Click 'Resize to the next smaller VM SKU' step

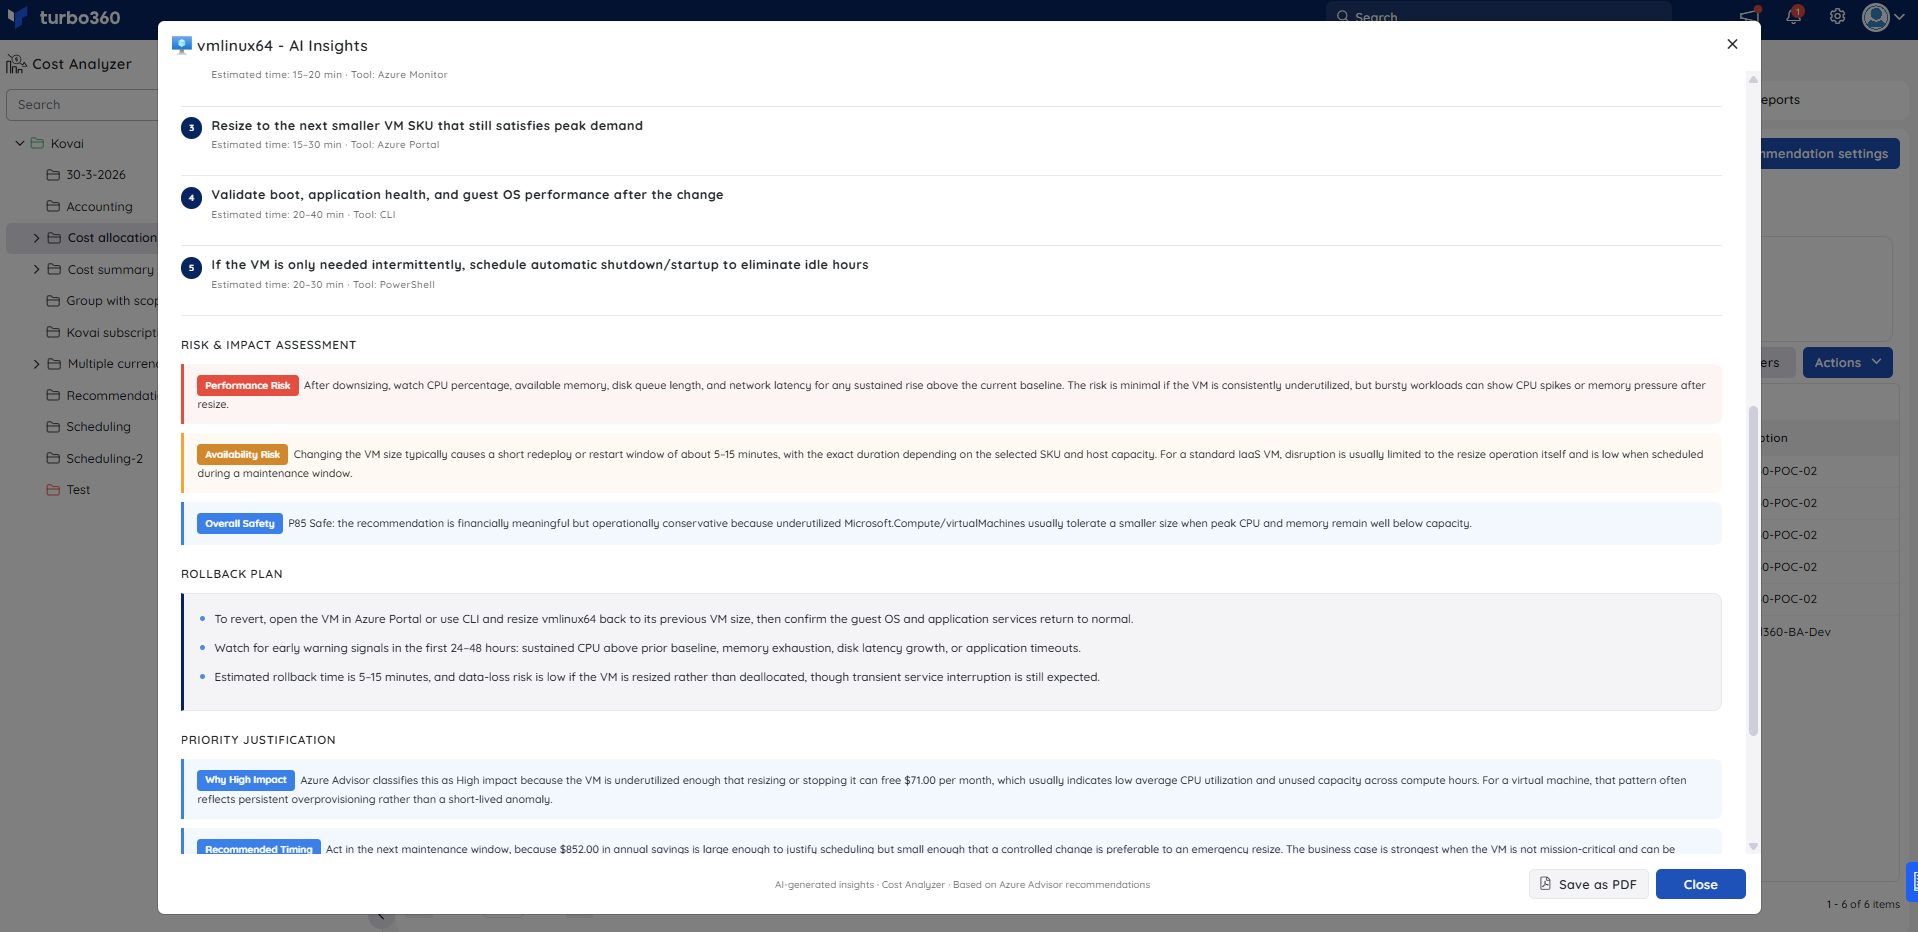click(427, 125)
